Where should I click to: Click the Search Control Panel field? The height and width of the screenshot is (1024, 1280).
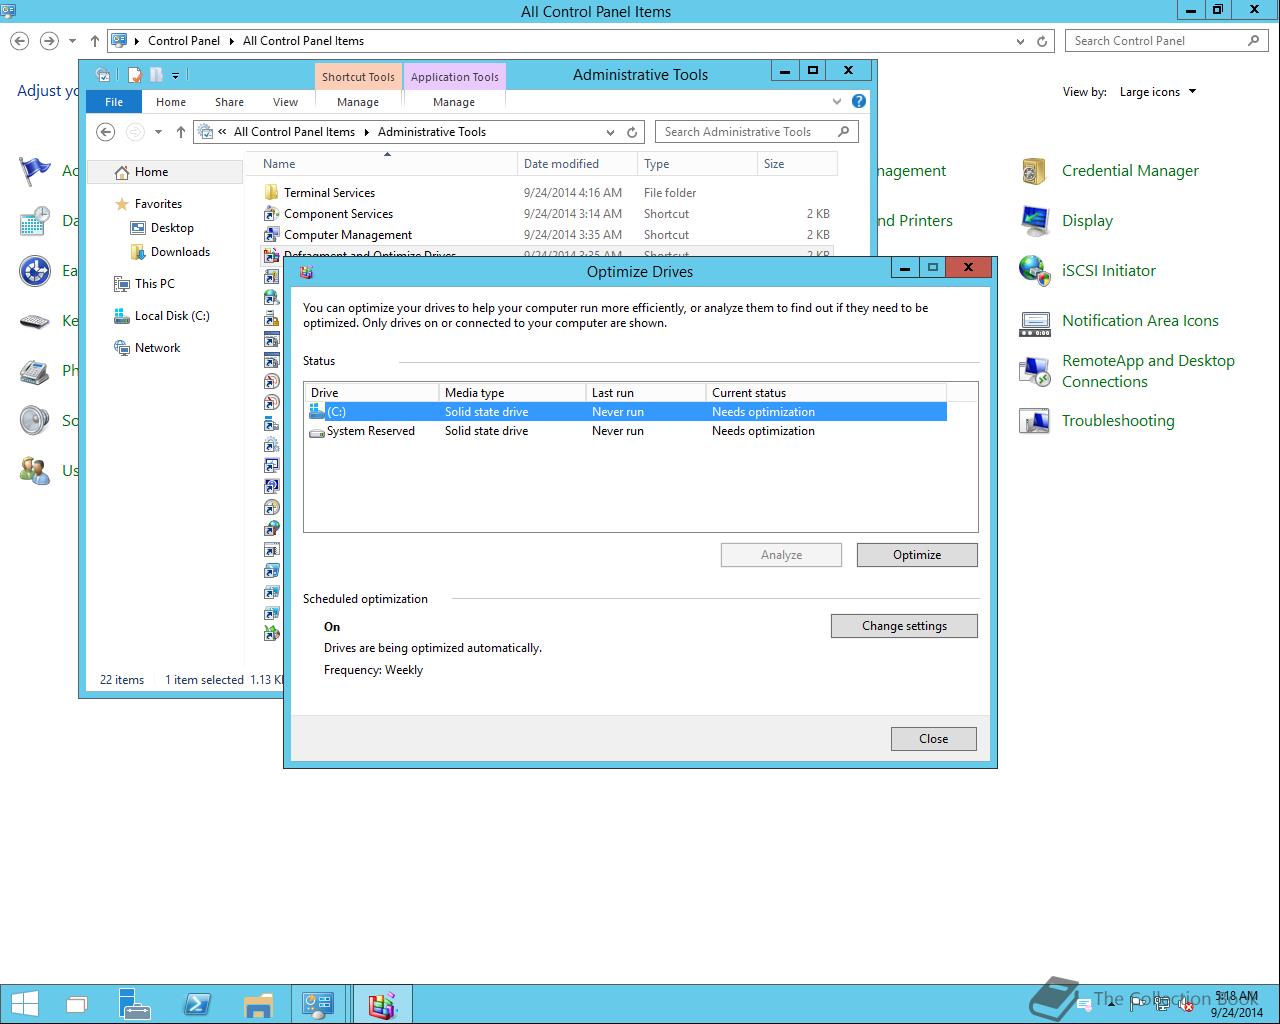1167,41
